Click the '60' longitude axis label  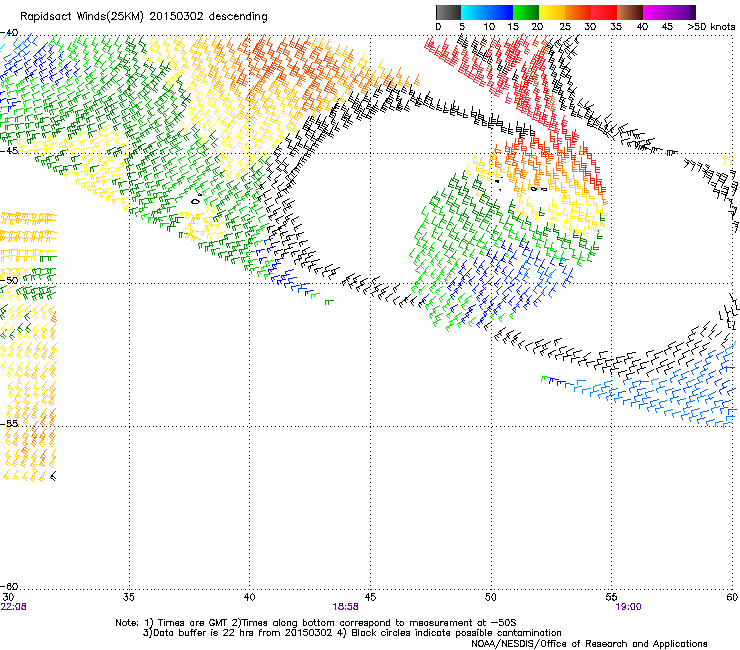pos(732,597)
